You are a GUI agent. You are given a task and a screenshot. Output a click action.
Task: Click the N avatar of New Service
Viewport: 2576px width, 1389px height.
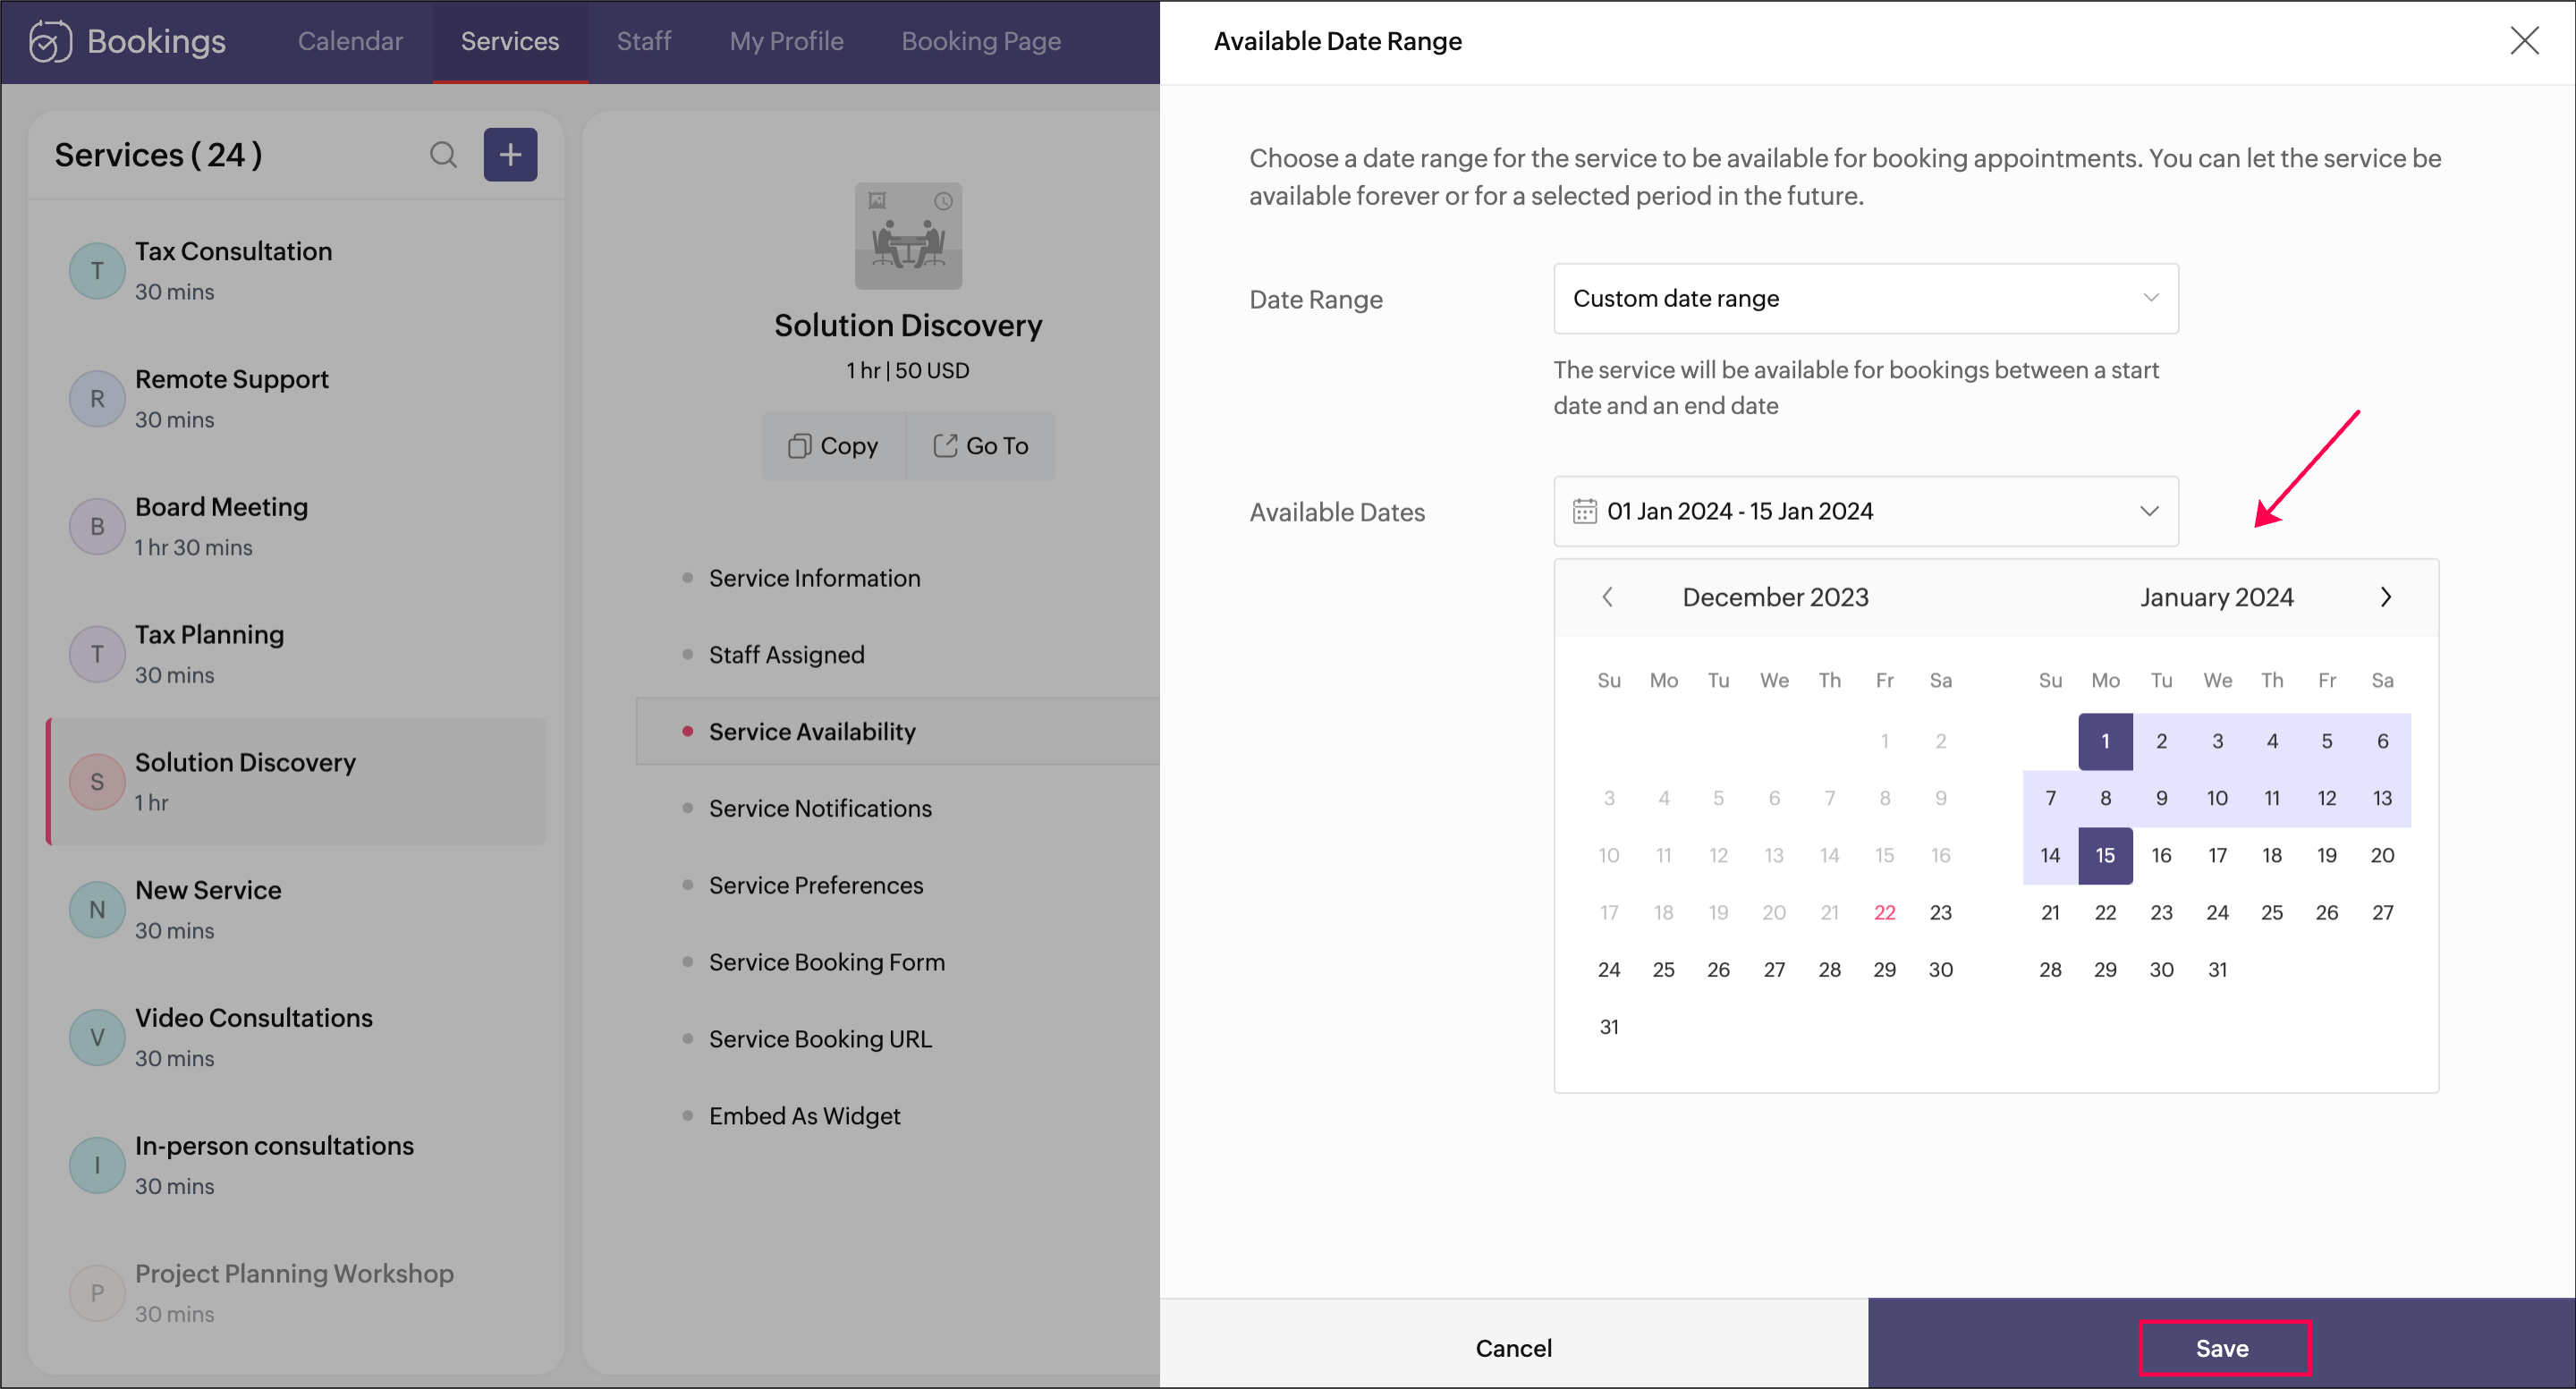(x=97, y=910)
